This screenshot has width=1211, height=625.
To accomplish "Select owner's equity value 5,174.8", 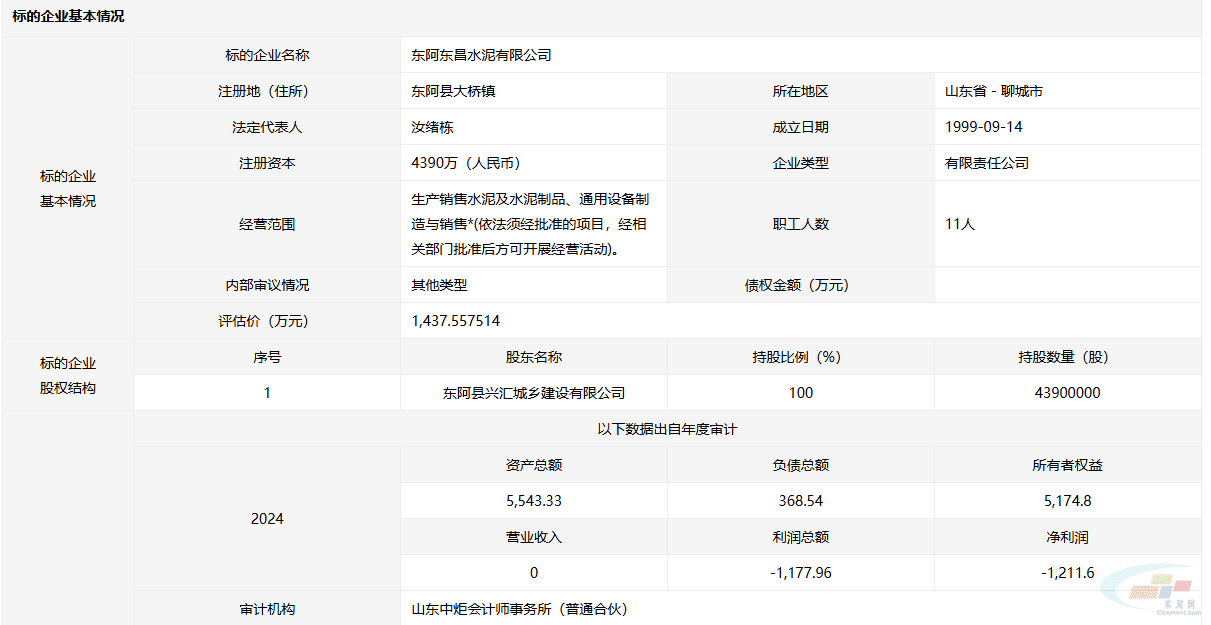I will pyautogui.click(x=1068, y=501).
